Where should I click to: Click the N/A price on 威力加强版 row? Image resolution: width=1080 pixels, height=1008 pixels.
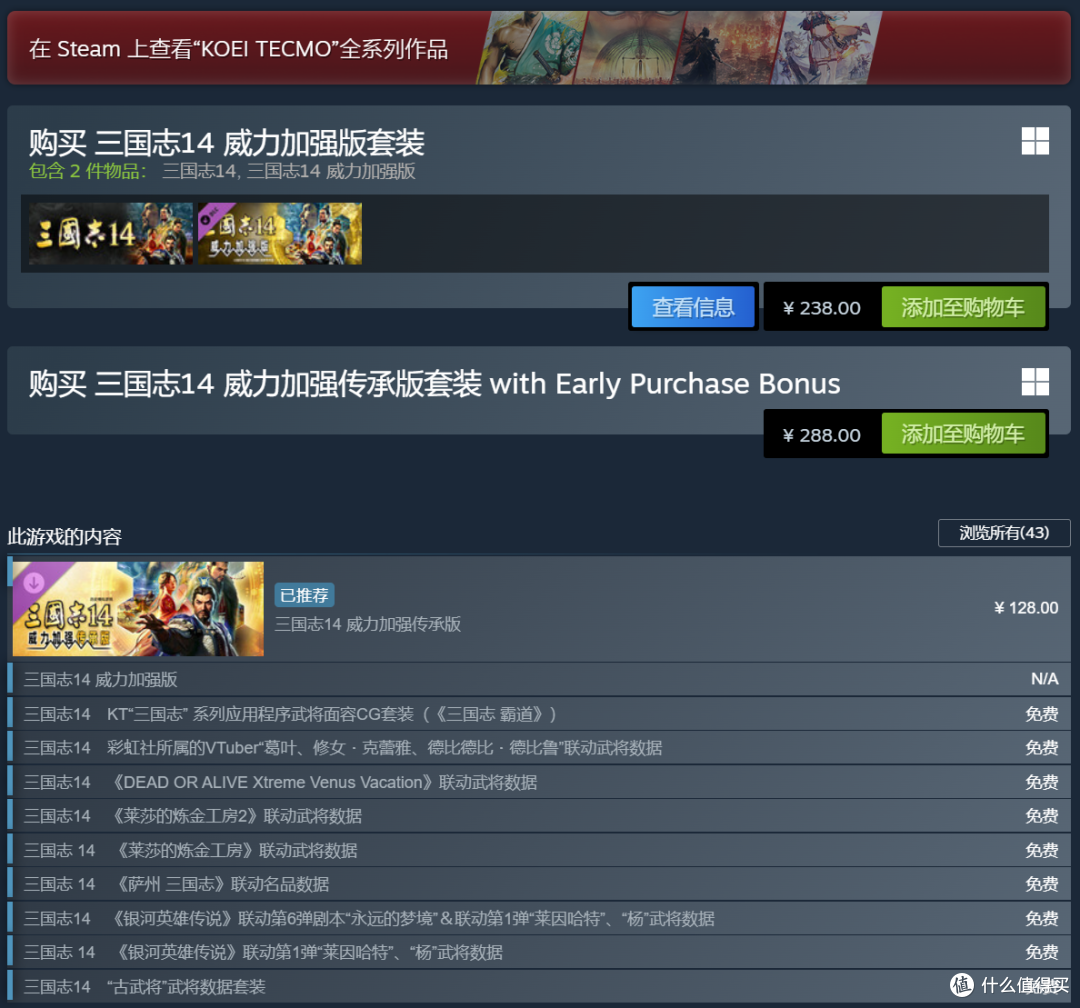tap(1044, 679)
